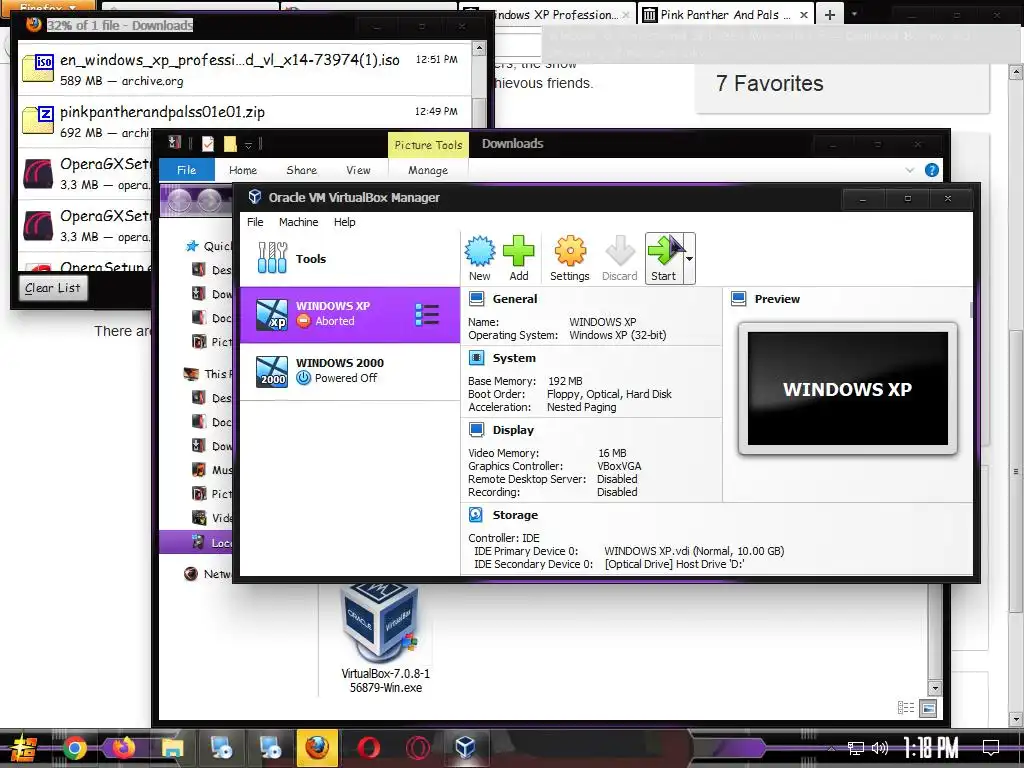Select the Windows XP iso download entry
1024x768 pixels.
[244, 69]
